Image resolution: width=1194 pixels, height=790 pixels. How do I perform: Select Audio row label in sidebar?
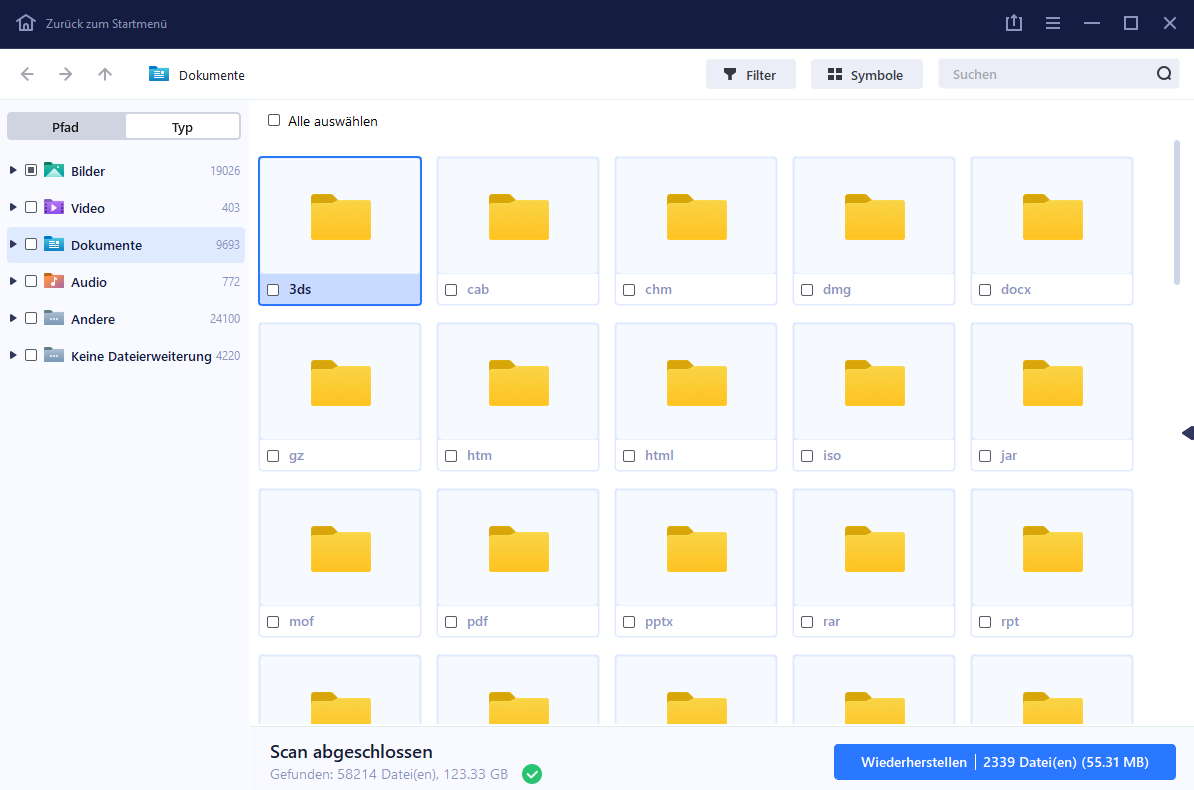pyautogui.click(x=89, y=282)
